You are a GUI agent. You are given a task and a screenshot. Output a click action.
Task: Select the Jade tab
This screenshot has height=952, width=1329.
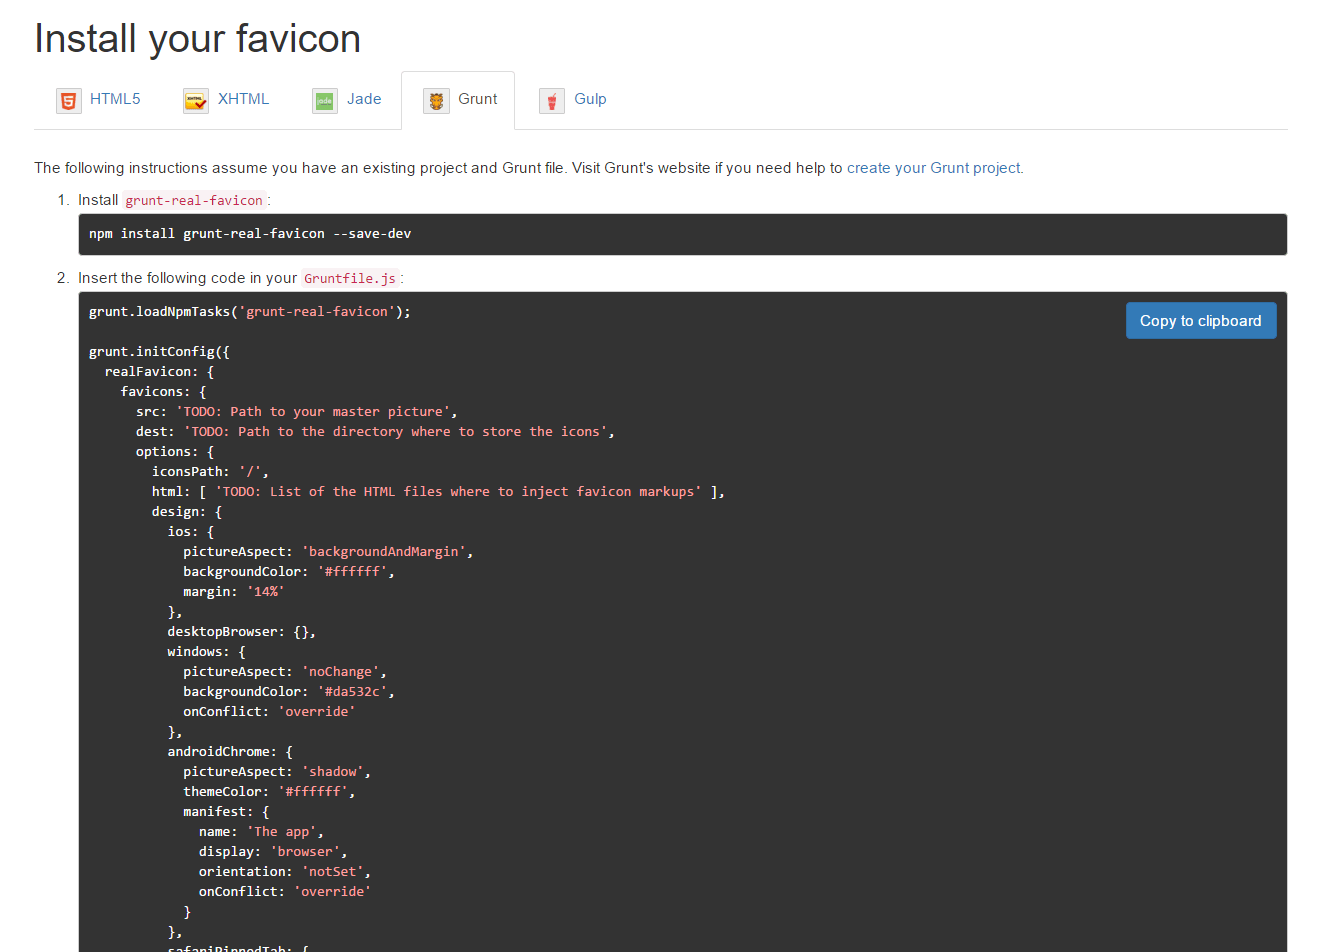coord(364,98)
